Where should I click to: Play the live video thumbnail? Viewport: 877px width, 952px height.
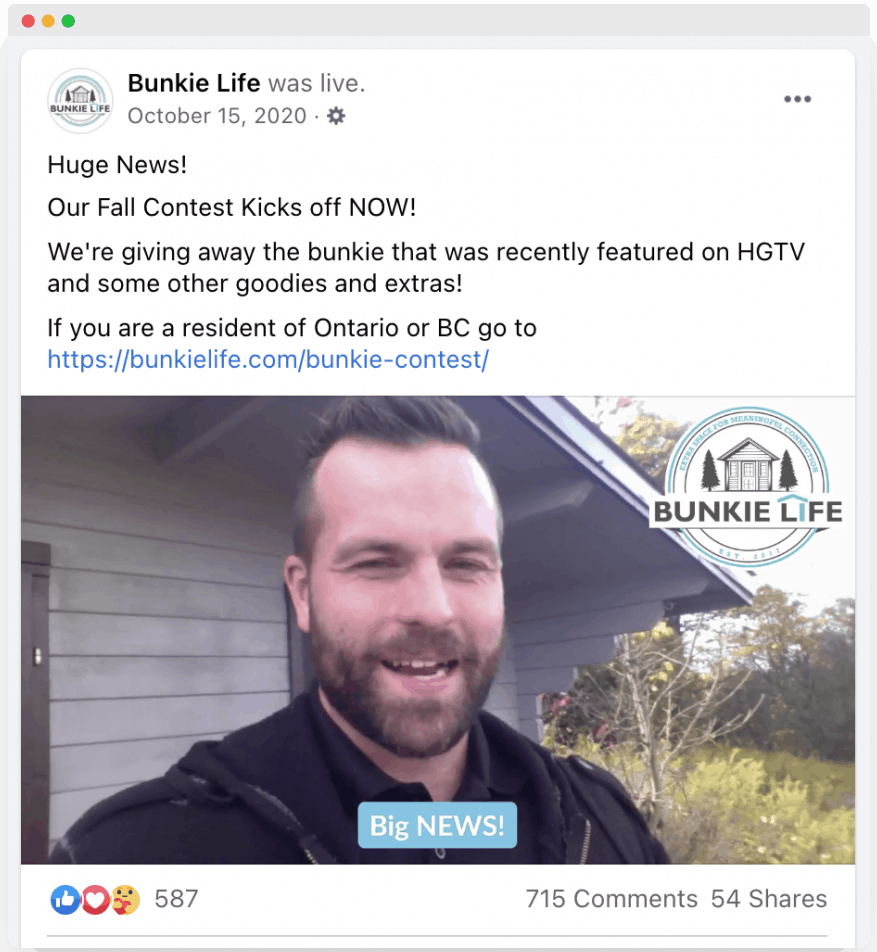click(438, 630)
